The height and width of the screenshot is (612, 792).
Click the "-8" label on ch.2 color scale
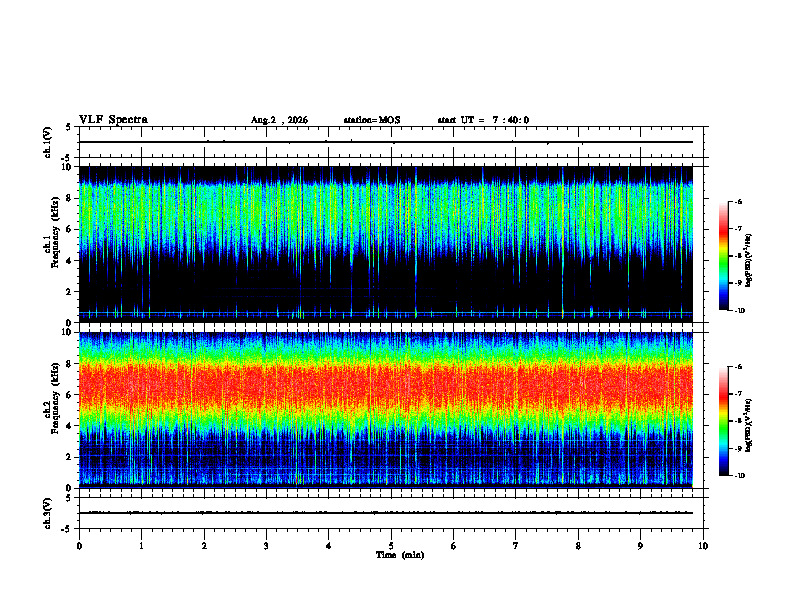click(x=739, y=421)
